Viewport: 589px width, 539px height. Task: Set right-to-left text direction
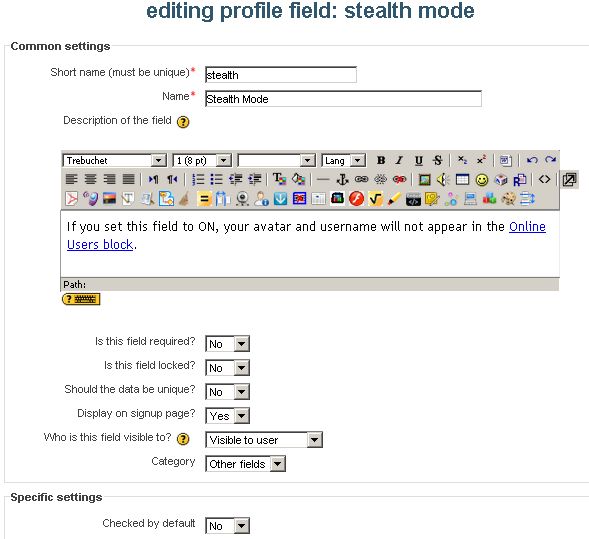[x=172, y=179]
